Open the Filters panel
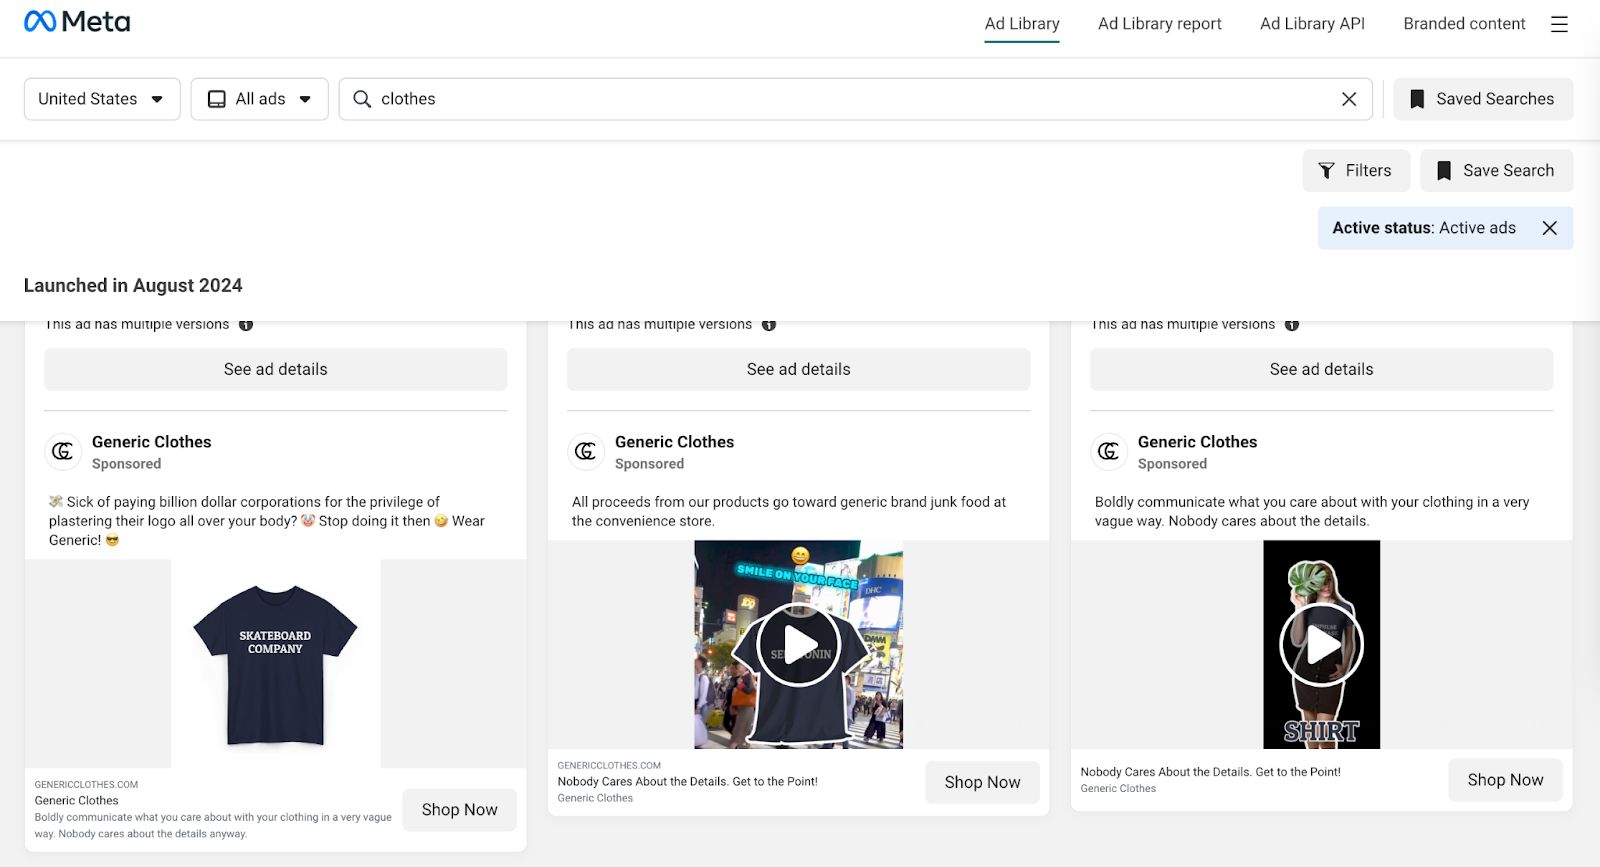Viewport: 1600px width, 867px height. click(1355, 171)
